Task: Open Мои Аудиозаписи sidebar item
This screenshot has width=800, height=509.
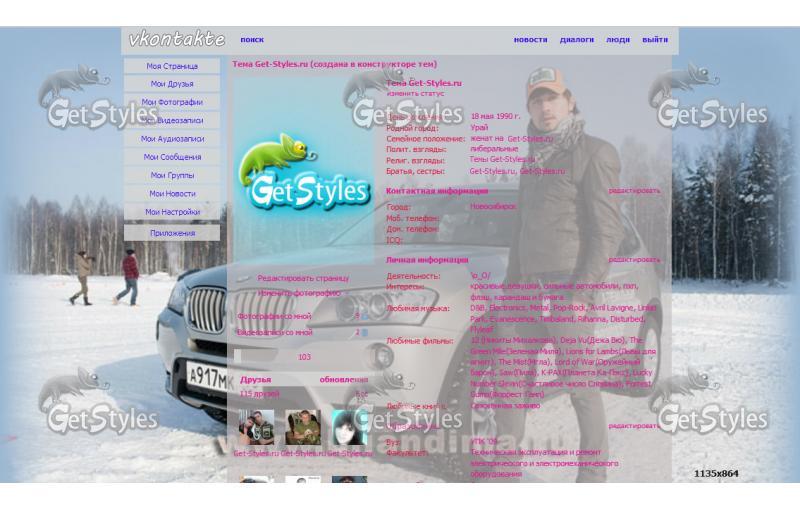Action: click(x=172, y=139)
